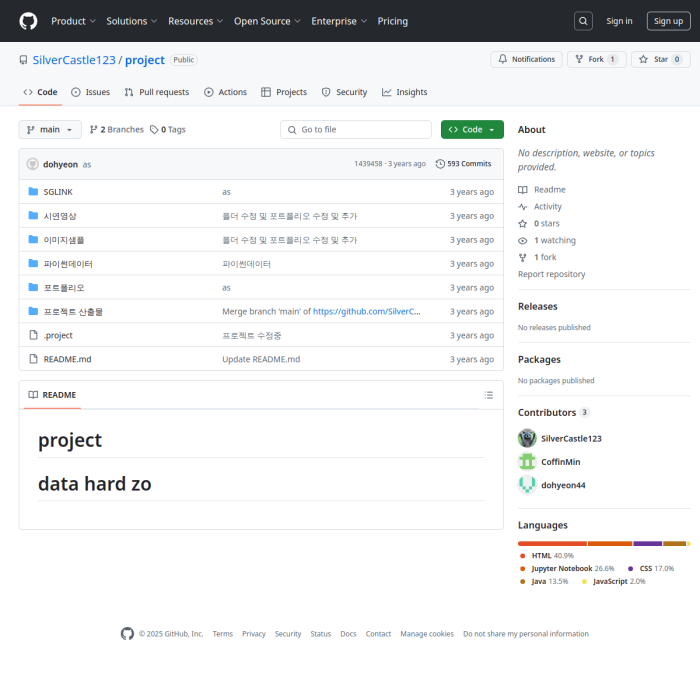Open the Releases heading link
This screenshot has height=700, width=700.
(x=538, y=306)
